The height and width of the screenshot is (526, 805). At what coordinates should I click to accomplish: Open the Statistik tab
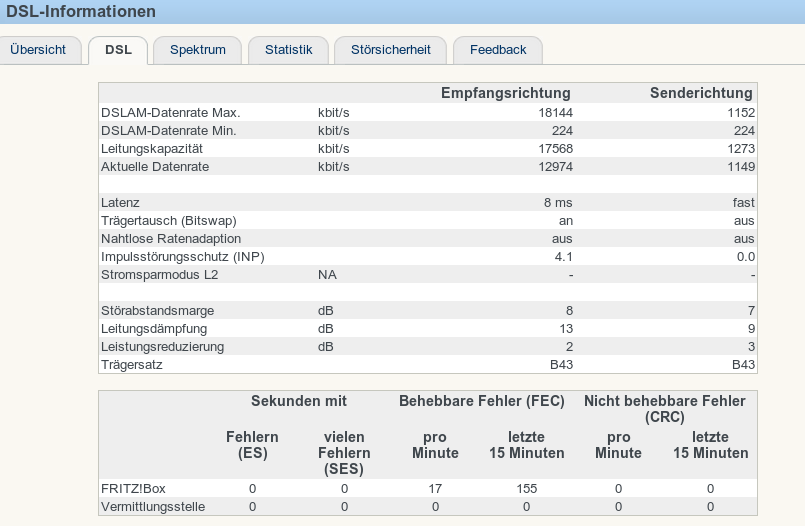[288, 50]
